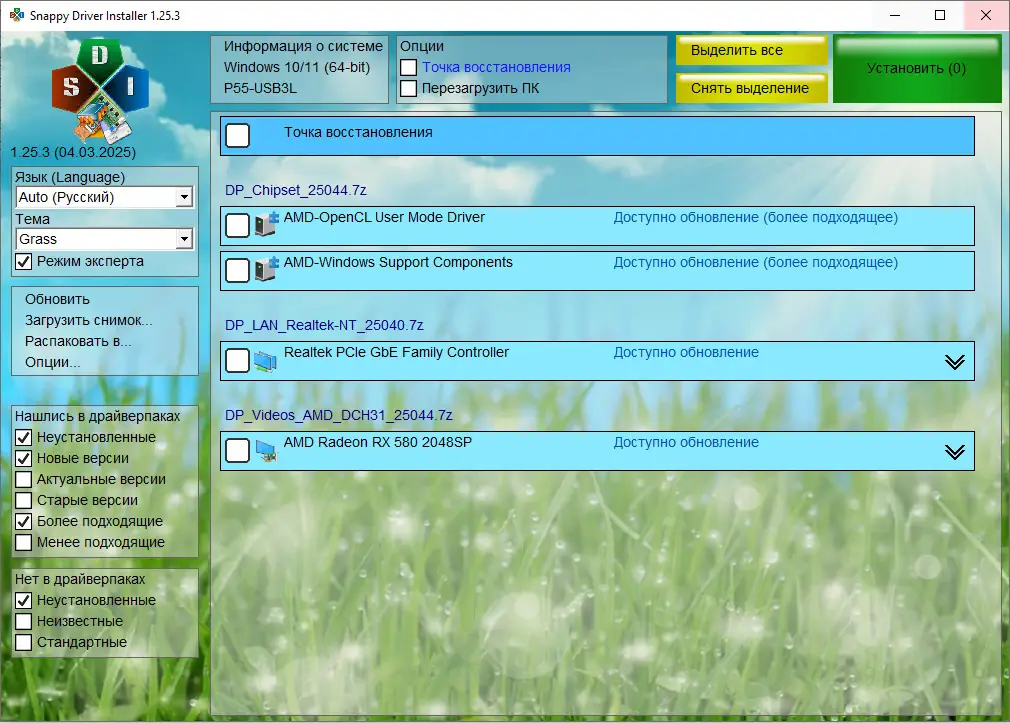This screenshot has height=723, width=1010.
Task: Tick the AMD Radeon RX 580 2048SP checkbox
Action: (x=238, y=450)
